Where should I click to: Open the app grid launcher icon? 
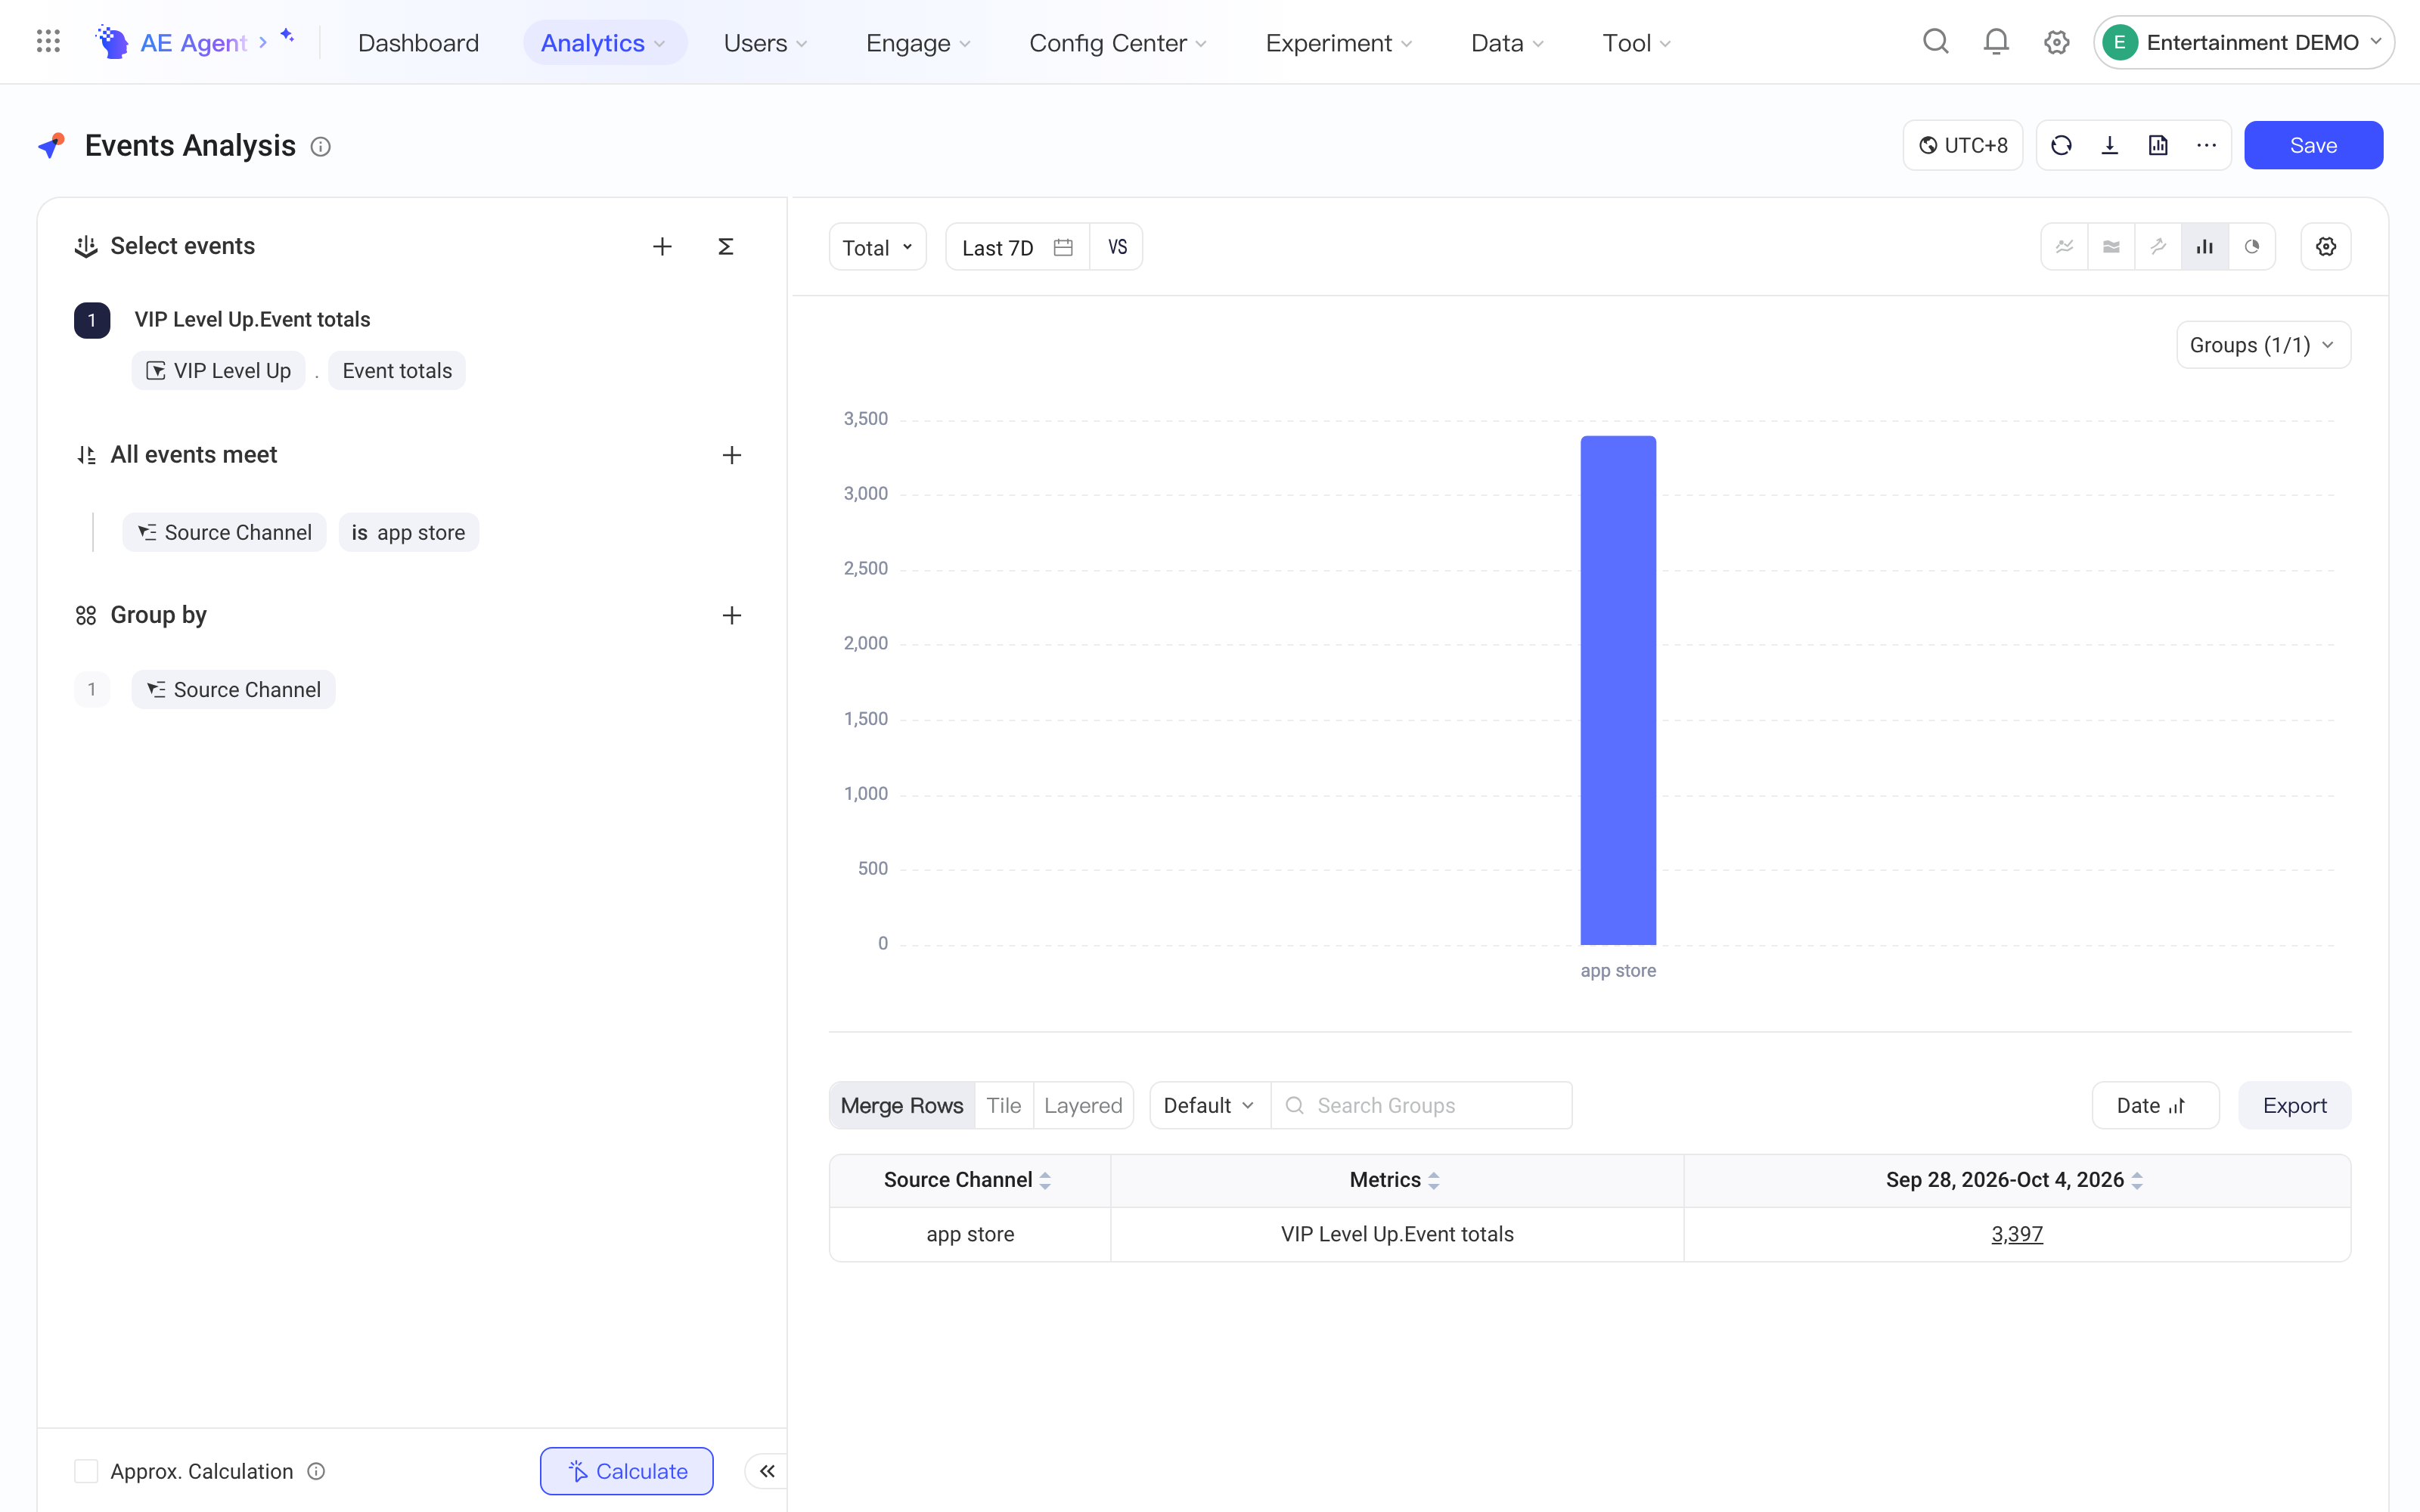coord(48,42)
